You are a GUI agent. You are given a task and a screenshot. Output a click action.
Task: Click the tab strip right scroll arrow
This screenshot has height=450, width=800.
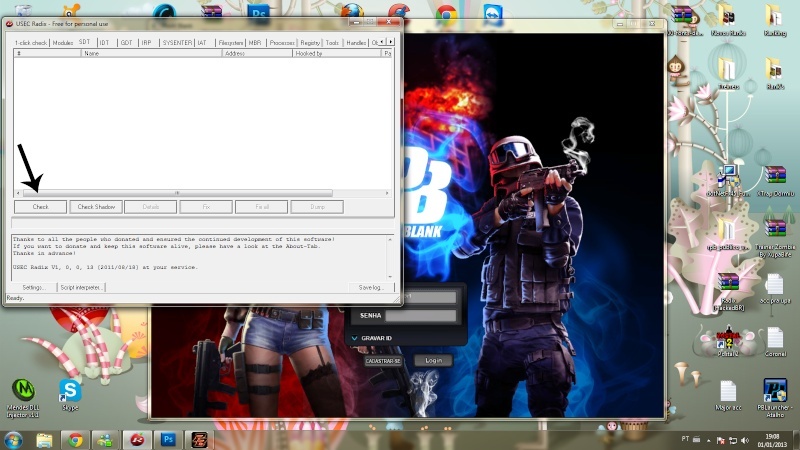[391, 42]
